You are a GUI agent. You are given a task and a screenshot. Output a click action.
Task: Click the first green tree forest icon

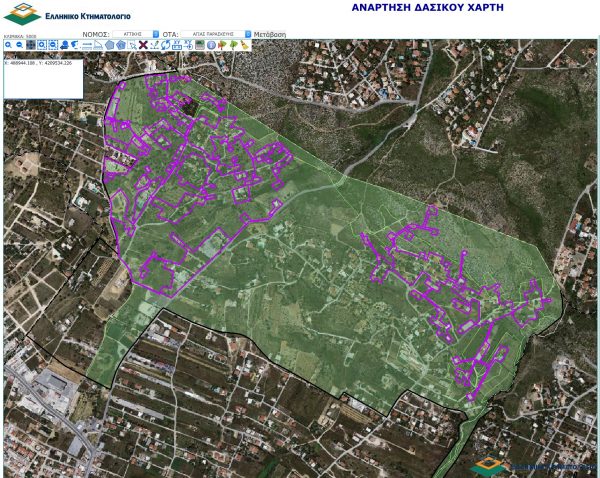(222, 45)
